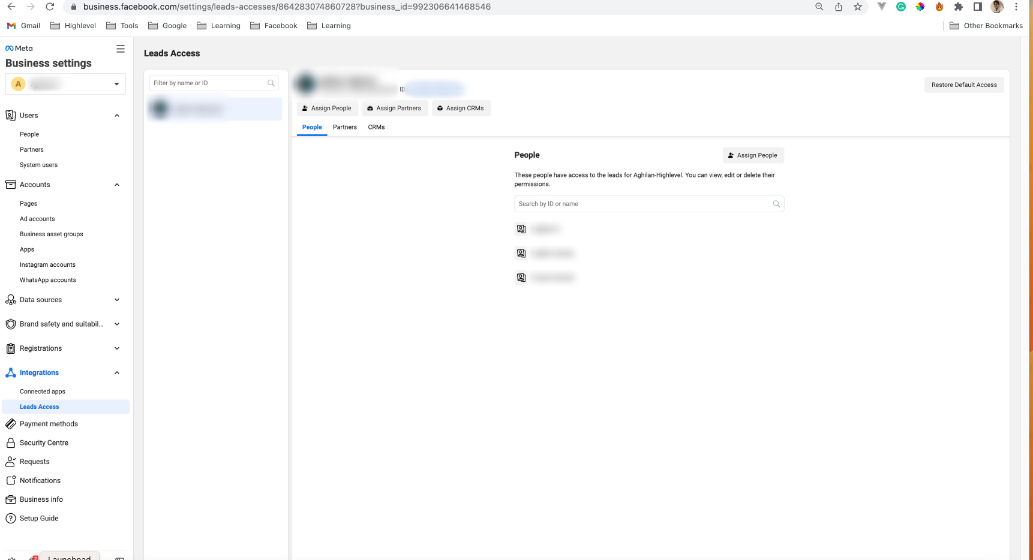
Task: Open System users in sidebar
Action: pos(38,165)
